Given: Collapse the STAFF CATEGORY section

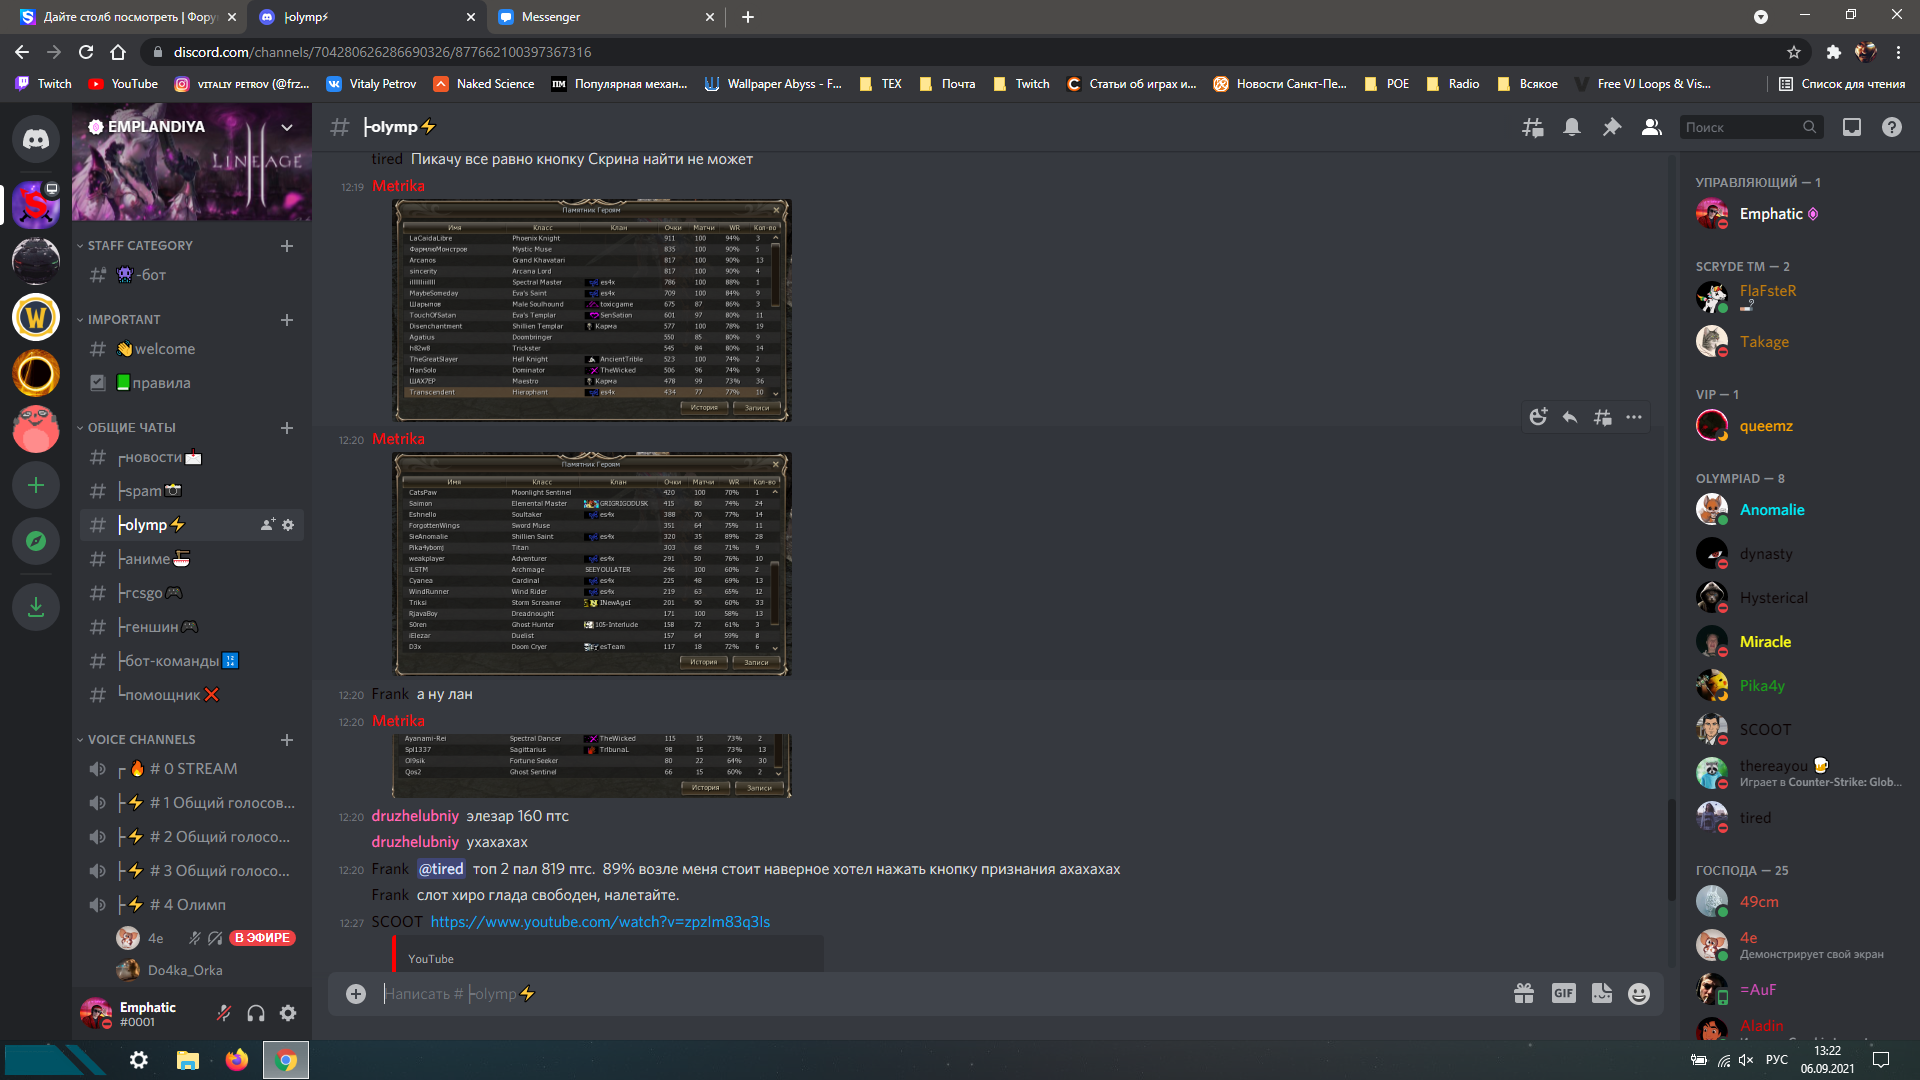Looking at the screenshot, I should tap(140, 245).
